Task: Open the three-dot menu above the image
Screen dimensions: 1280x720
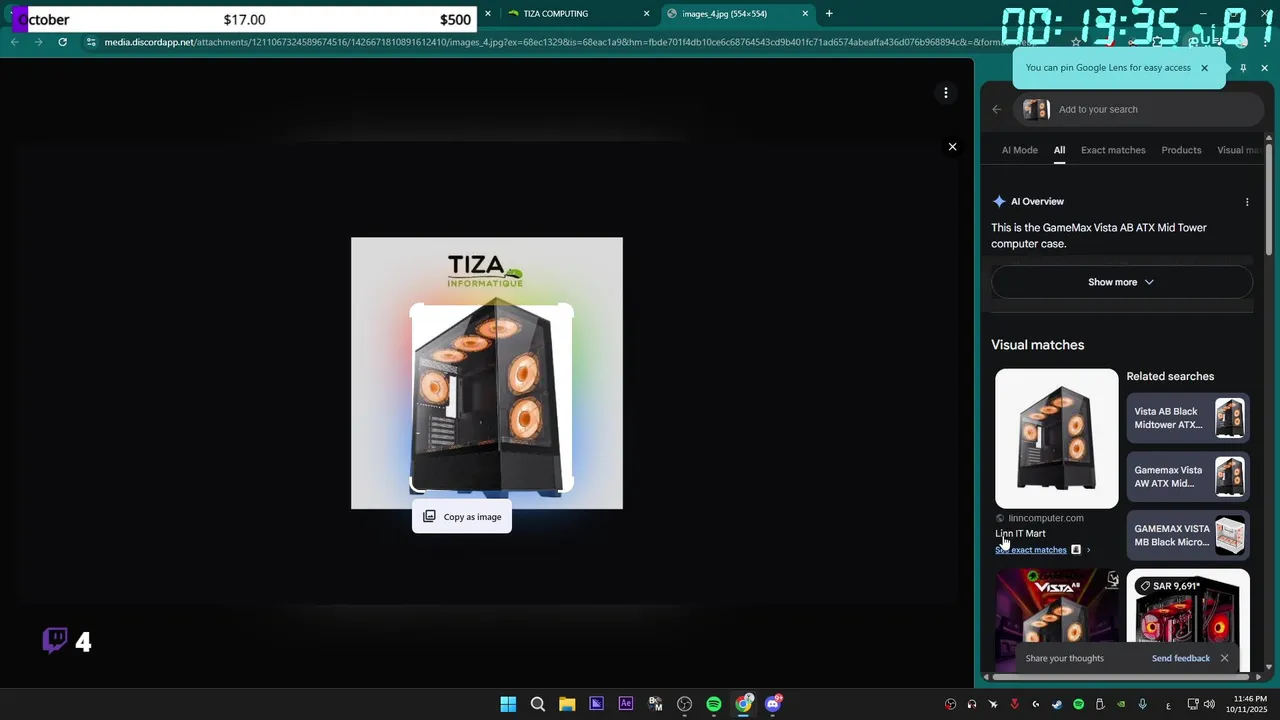Action: [945, 93]
